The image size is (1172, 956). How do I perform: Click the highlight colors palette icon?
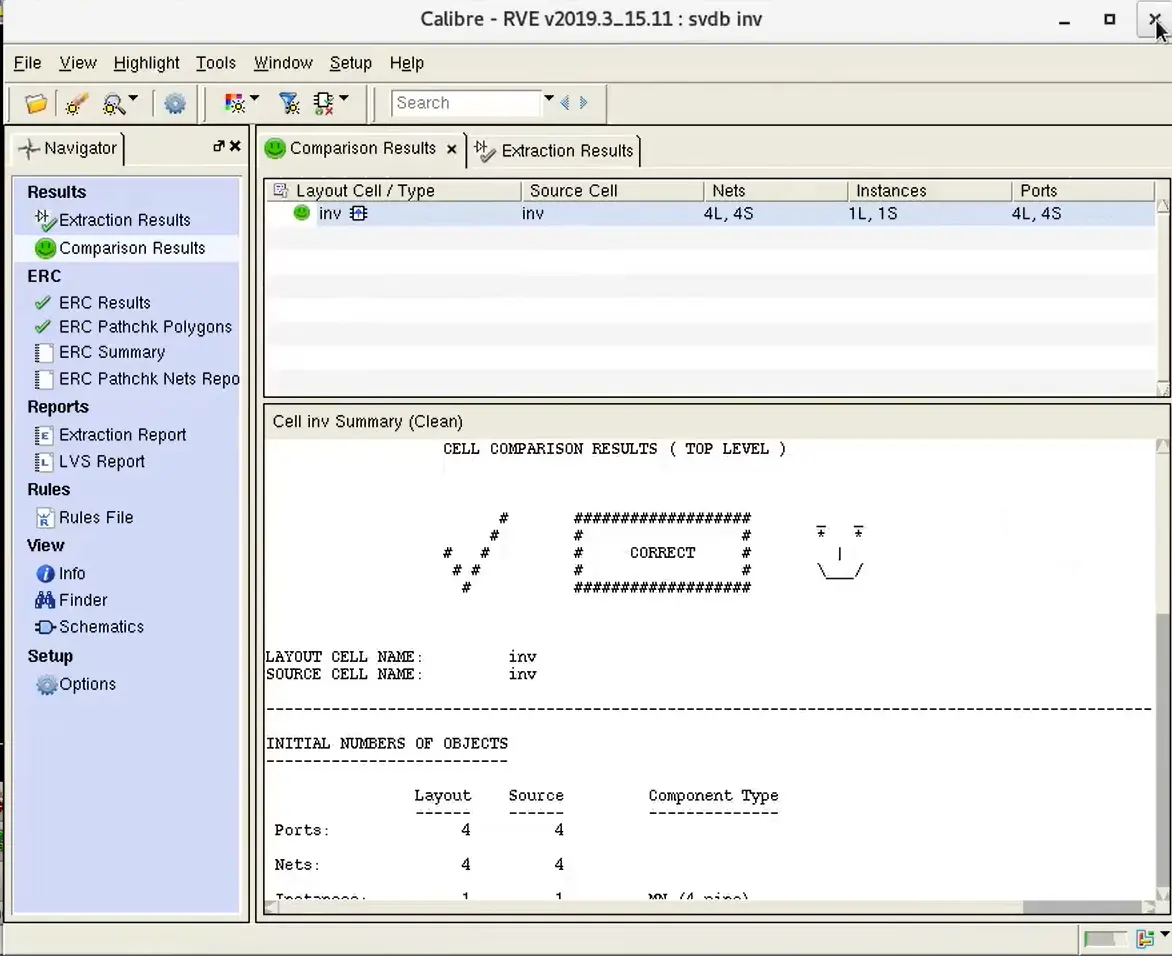tap(235, 103)
